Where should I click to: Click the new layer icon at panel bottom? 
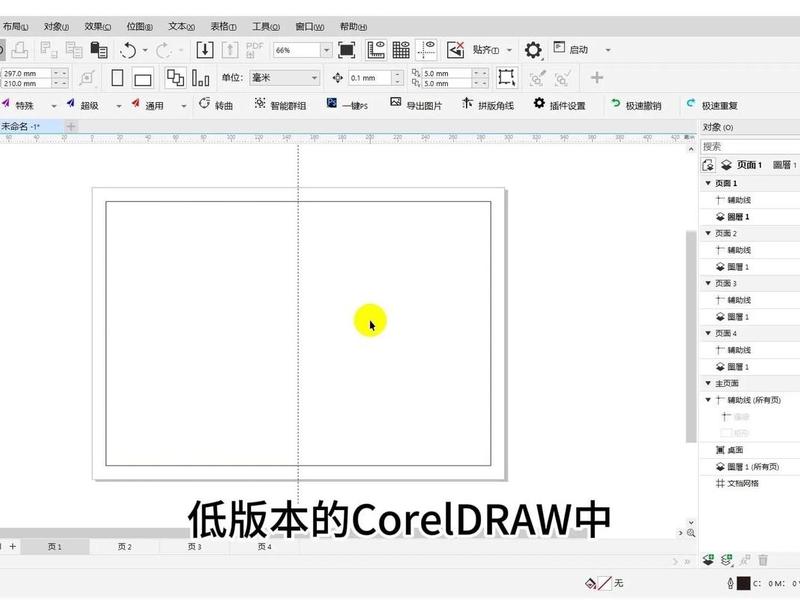708,560
